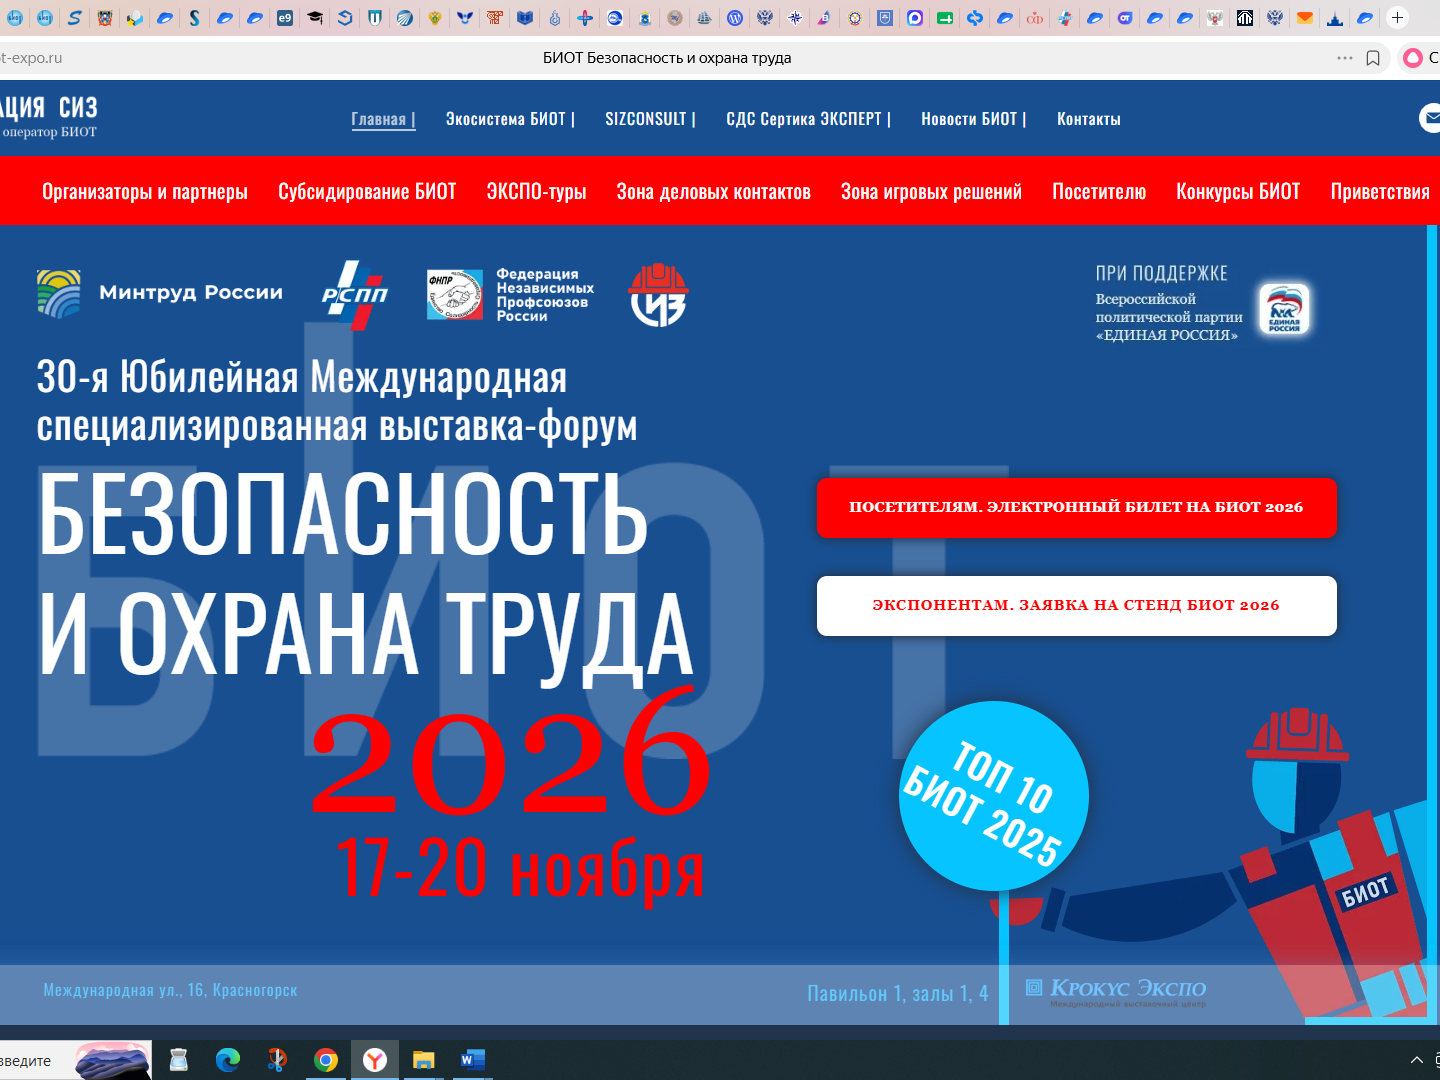Screen dimensions: 1440x1080
Task: Go to Главная in top navigation
Action: (x=383, y=119)
